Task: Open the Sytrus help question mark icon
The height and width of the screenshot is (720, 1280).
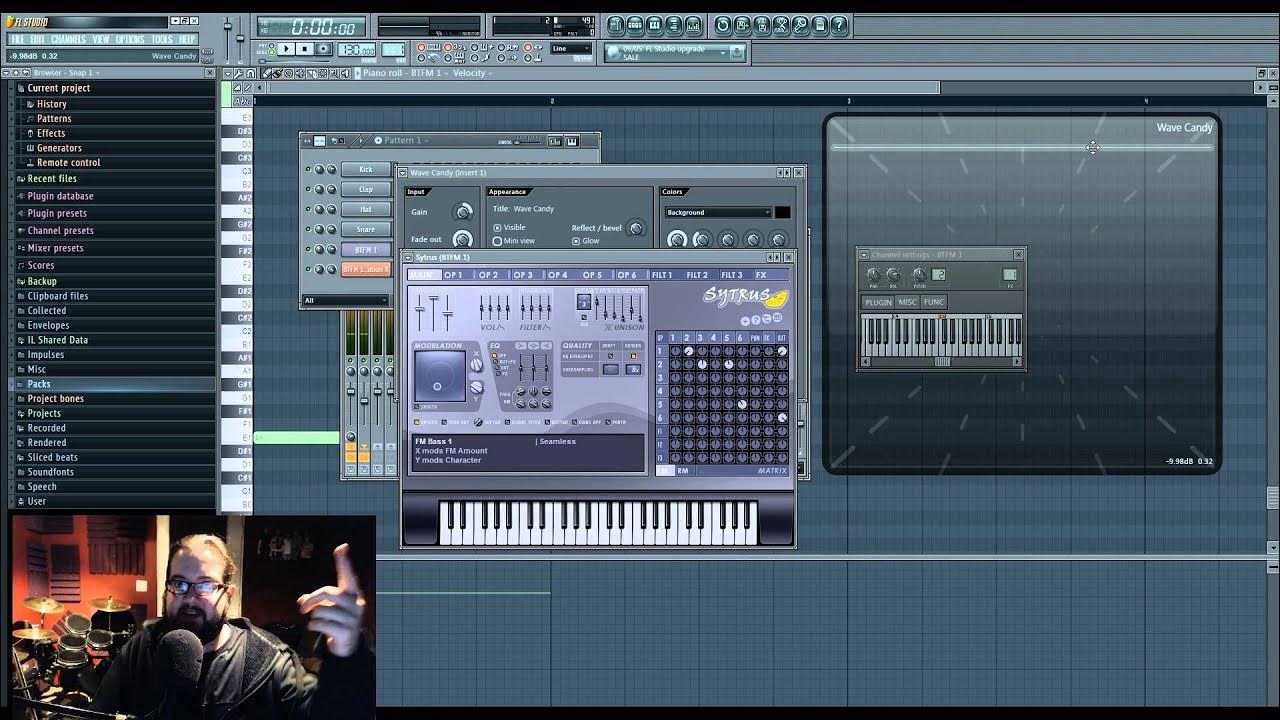Action: click(757, 320)
